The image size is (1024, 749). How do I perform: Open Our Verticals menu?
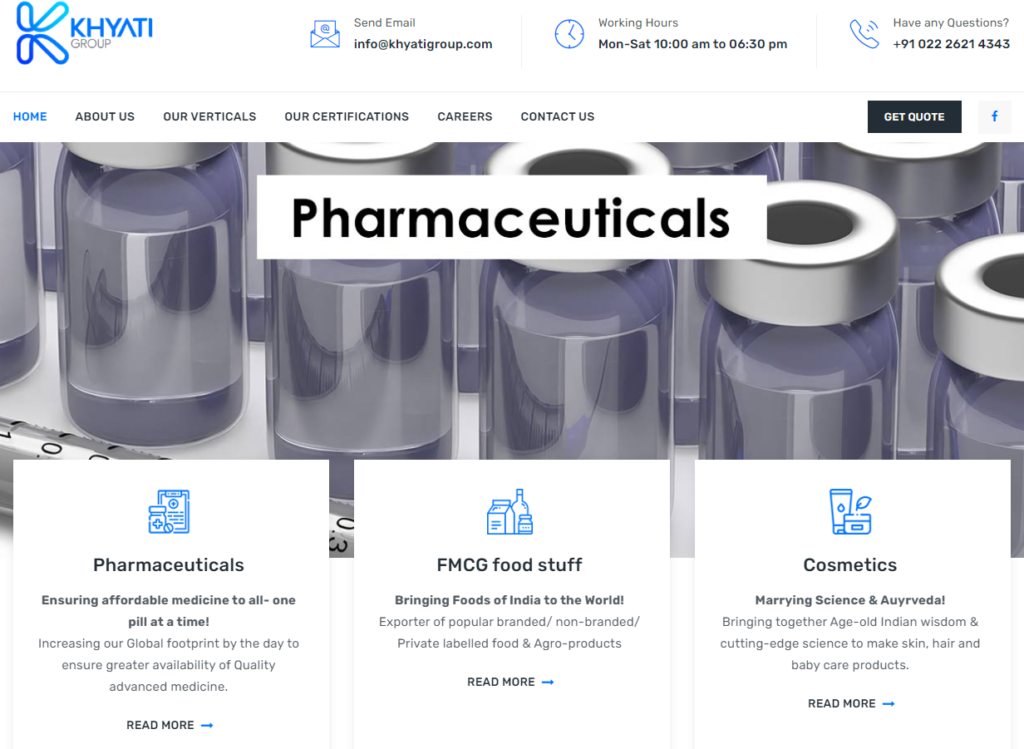[x=210, y=117]
